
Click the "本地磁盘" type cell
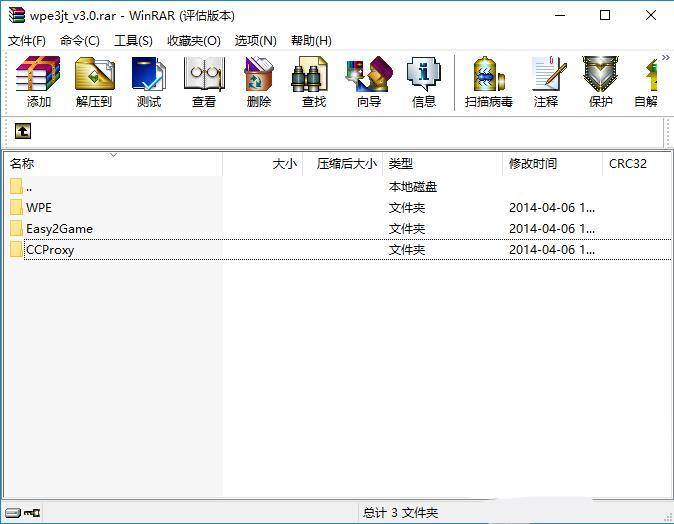click(413, 187)
